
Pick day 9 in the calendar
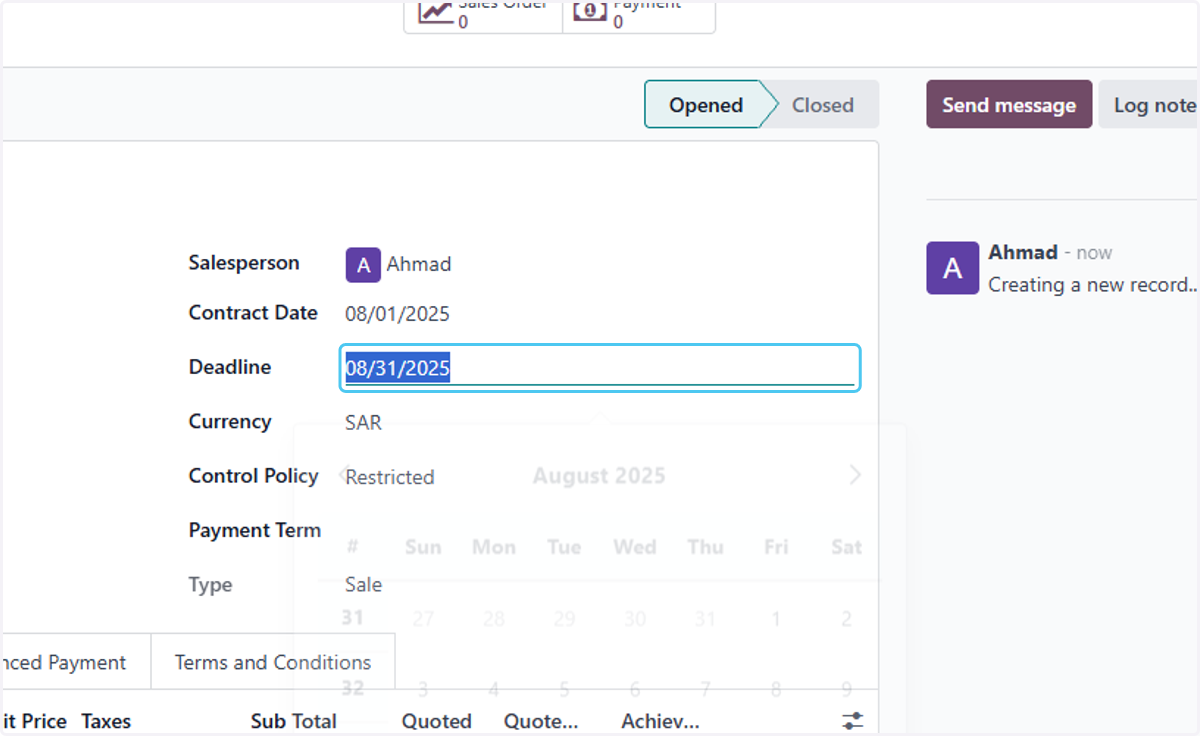coord(846,689)
